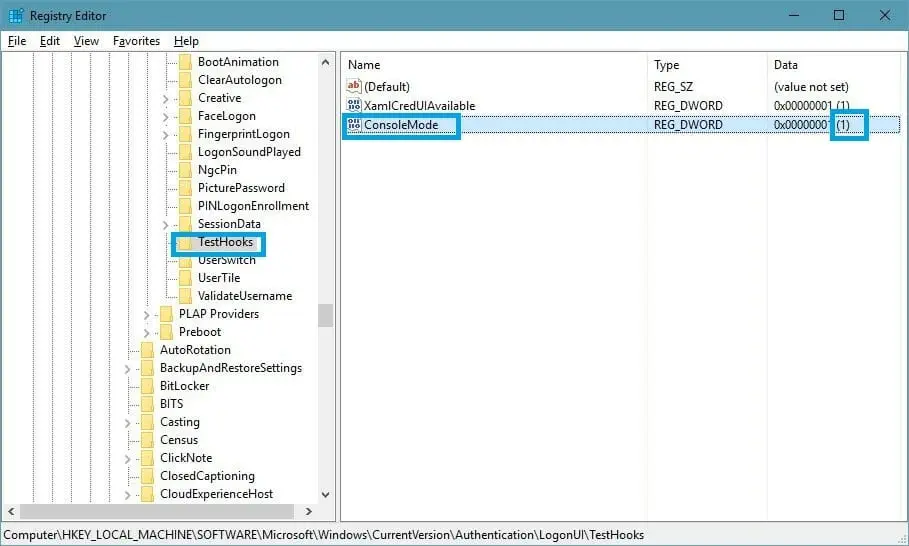Click the BitLocker folder icon

coord(148,385)
